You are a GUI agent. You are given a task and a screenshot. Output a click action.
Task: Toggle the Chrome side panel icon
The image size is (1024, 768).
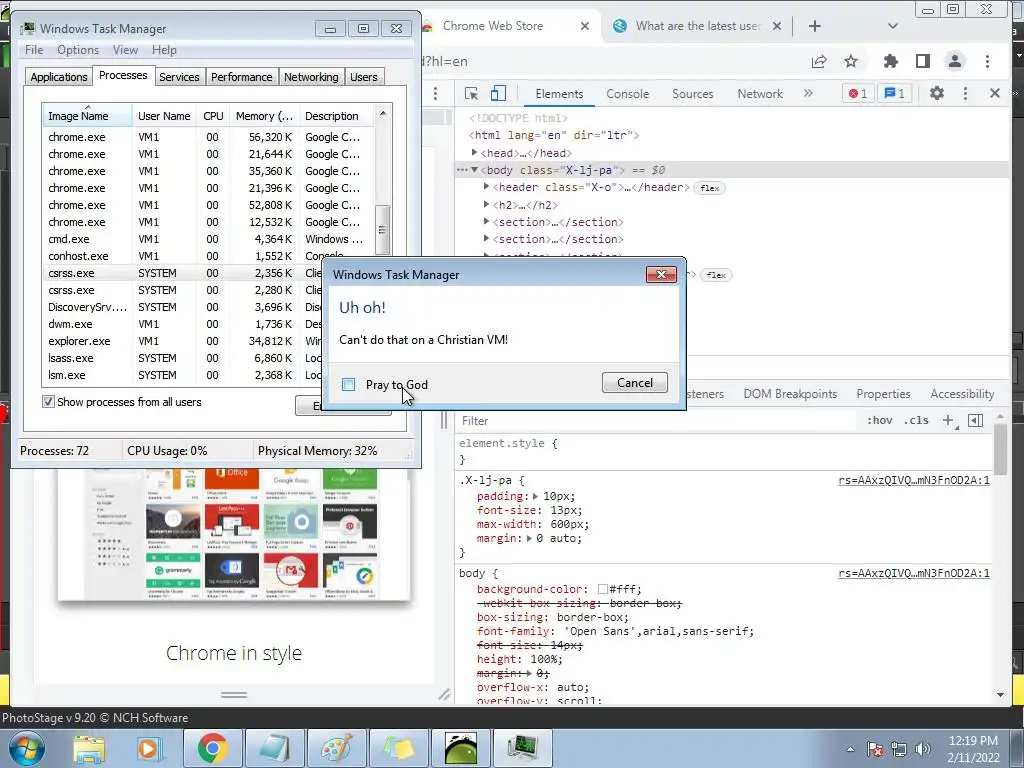pos(922,61)
